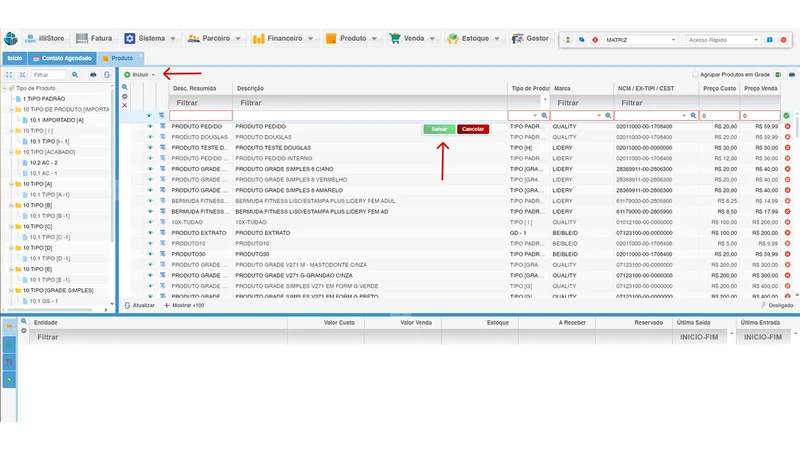Click the Cancelar button

(x=473, y=129)
